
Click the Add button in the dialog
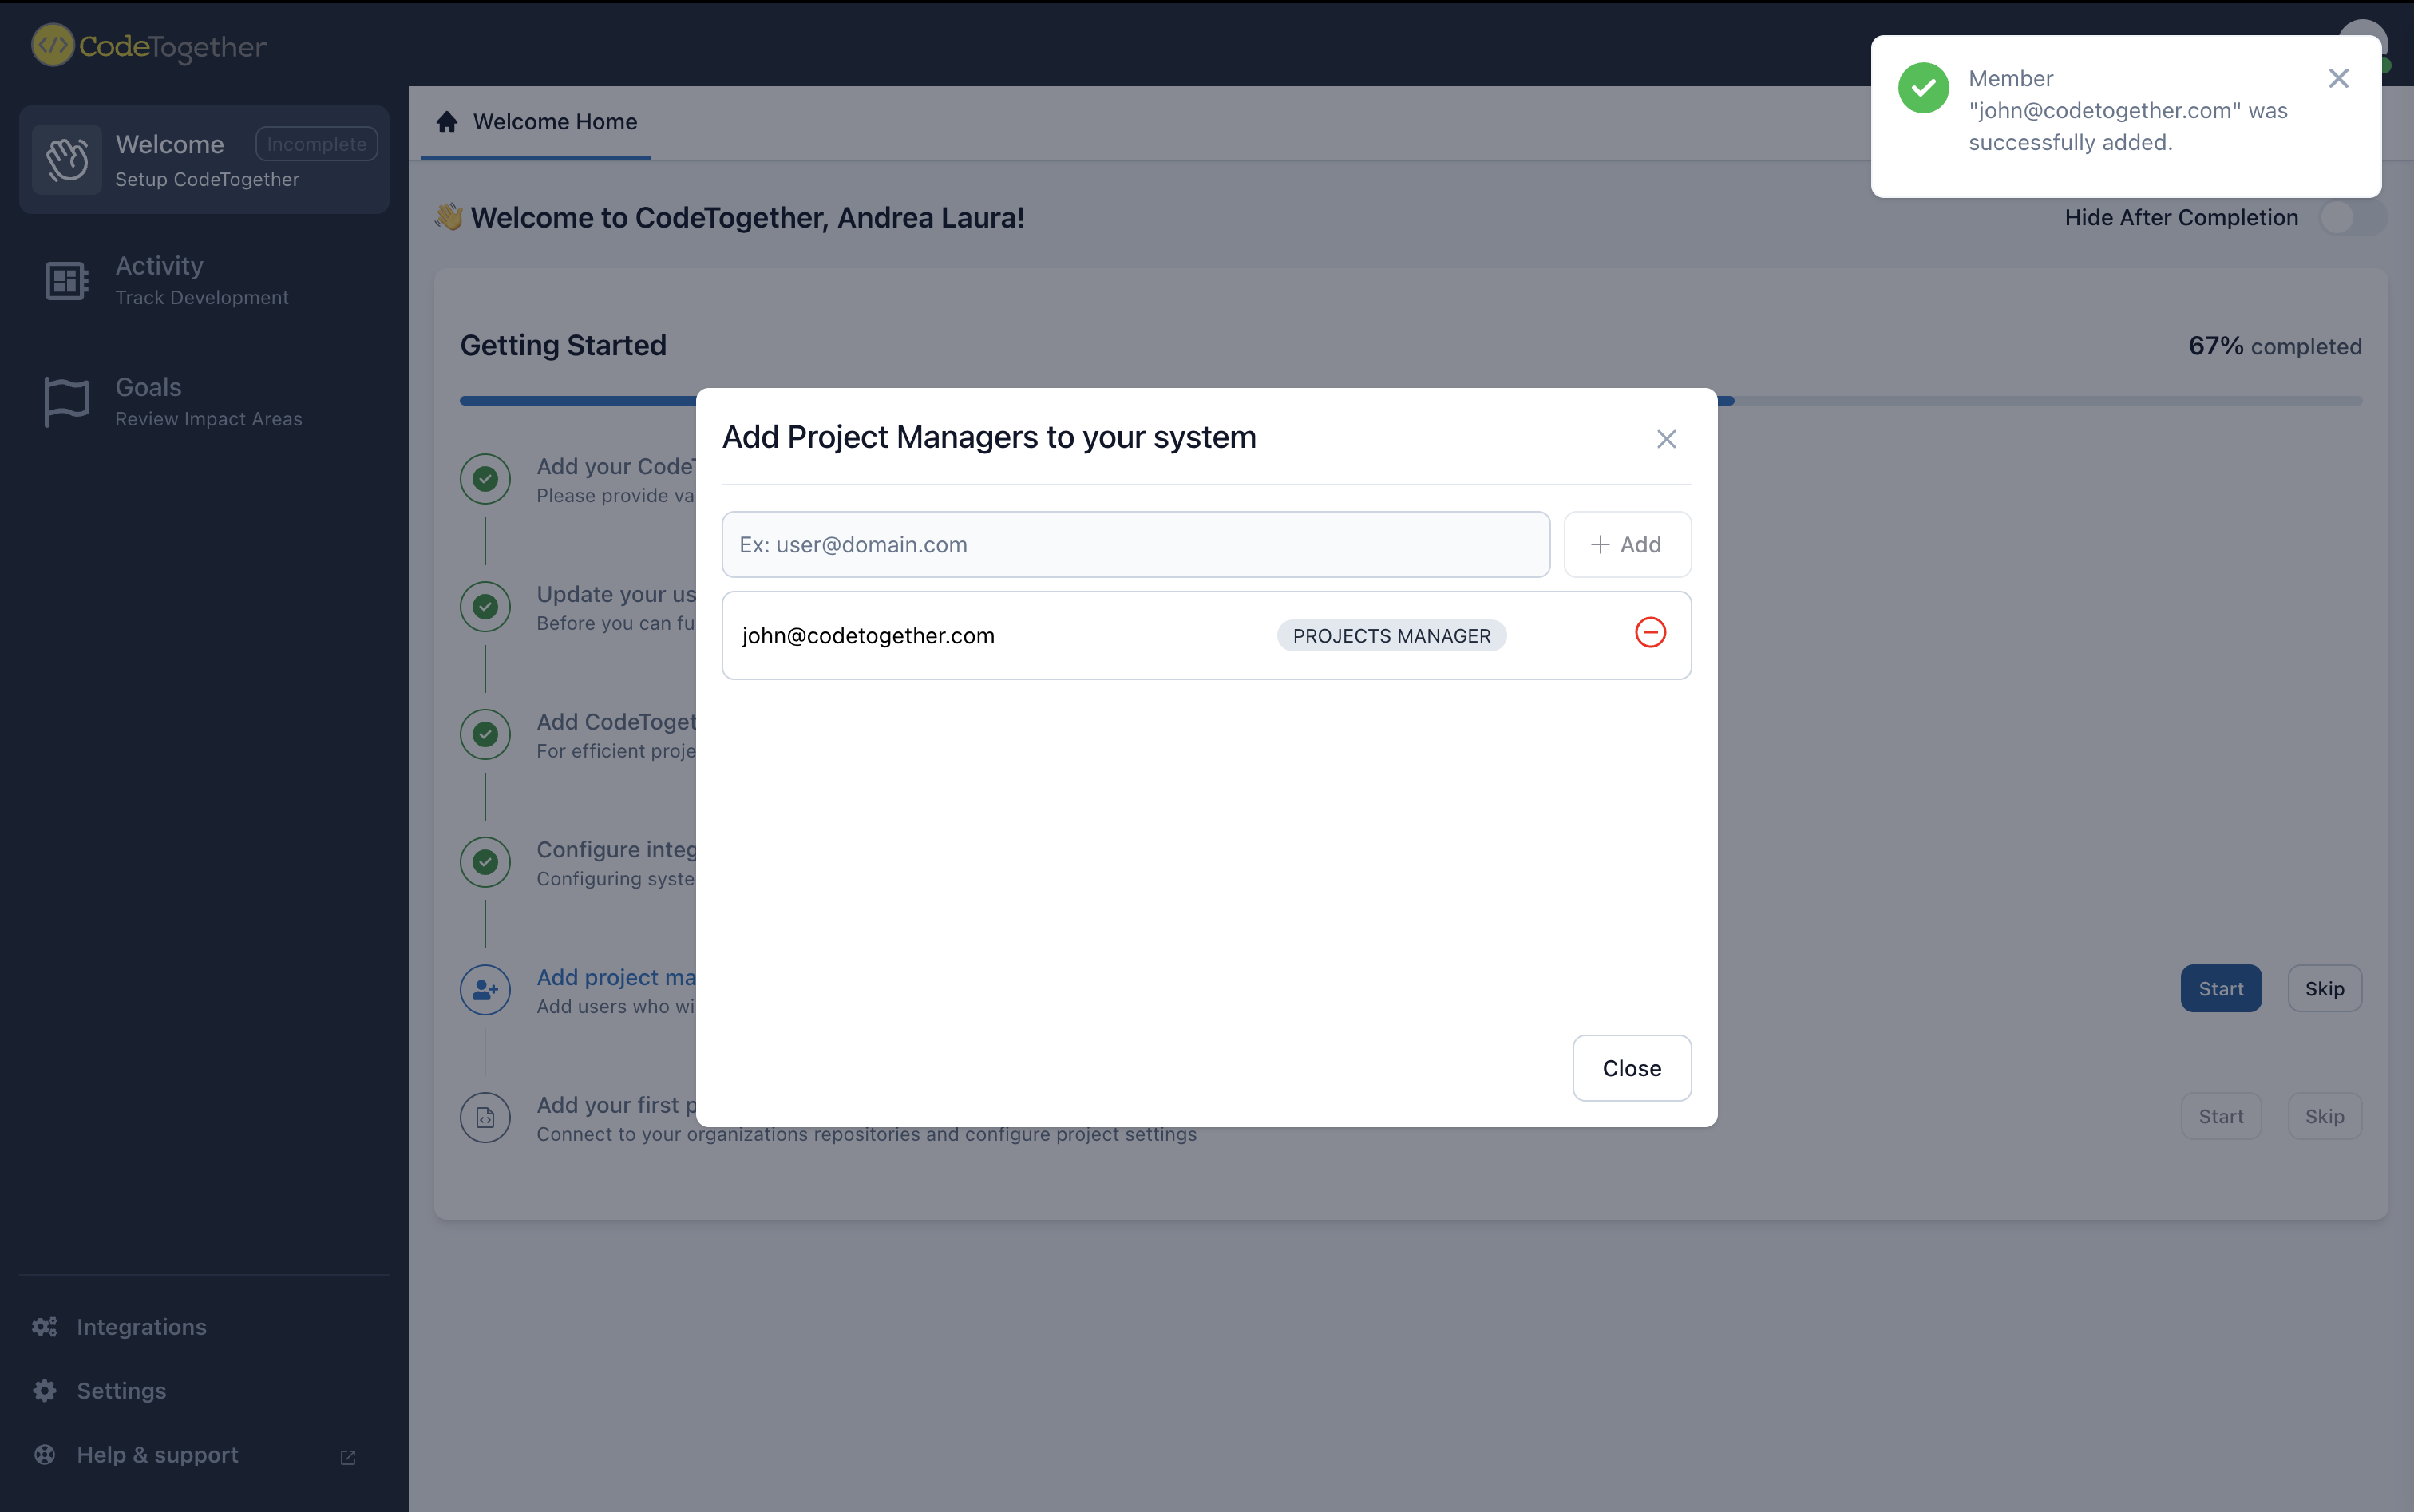[x=1627, y=544]
